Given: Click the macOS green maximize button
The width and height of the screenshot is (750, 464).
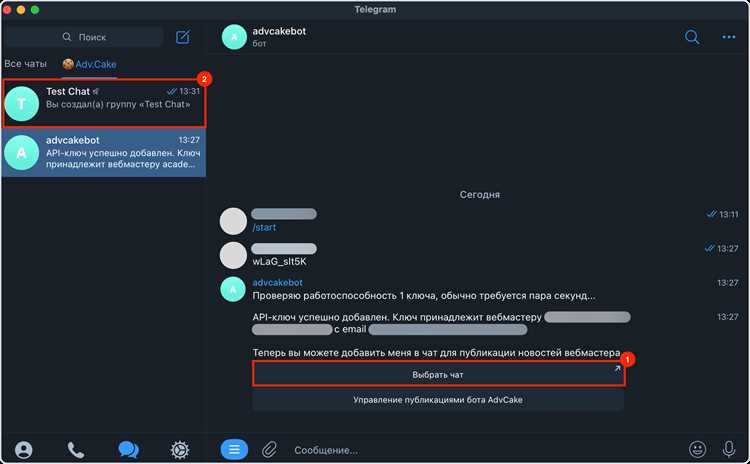Looking at the screenshot, I should [35, 10].
